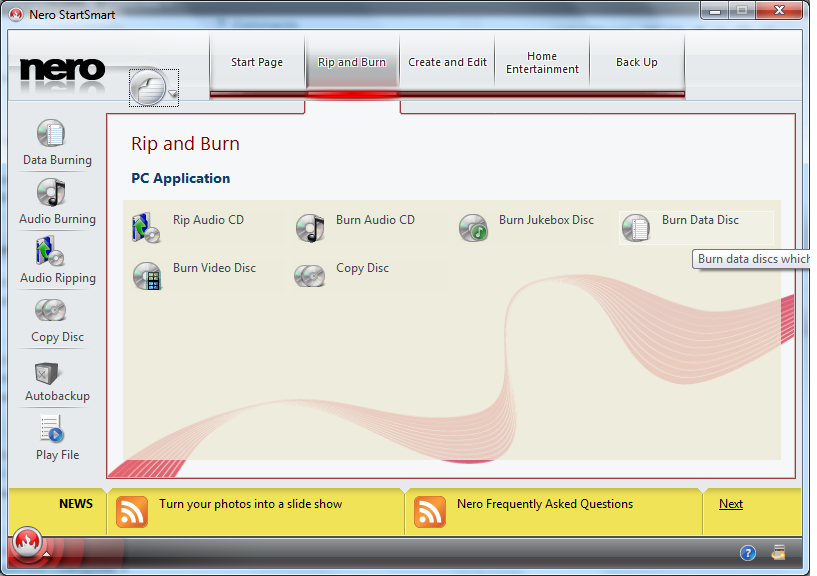Click the Copy Disc sidebar icon
817x576 pixels.
51,310
